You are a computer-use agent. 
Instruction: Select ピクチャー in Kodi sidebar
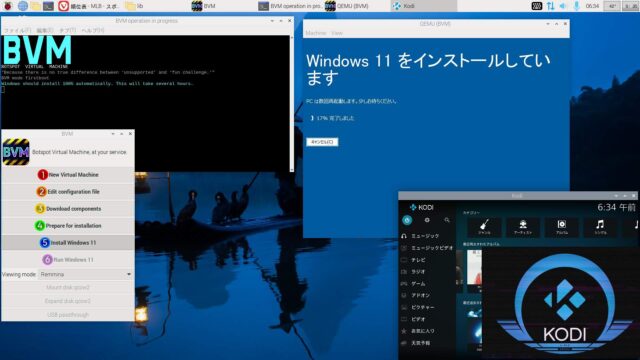pyautogui.click(x=427, y=307)
